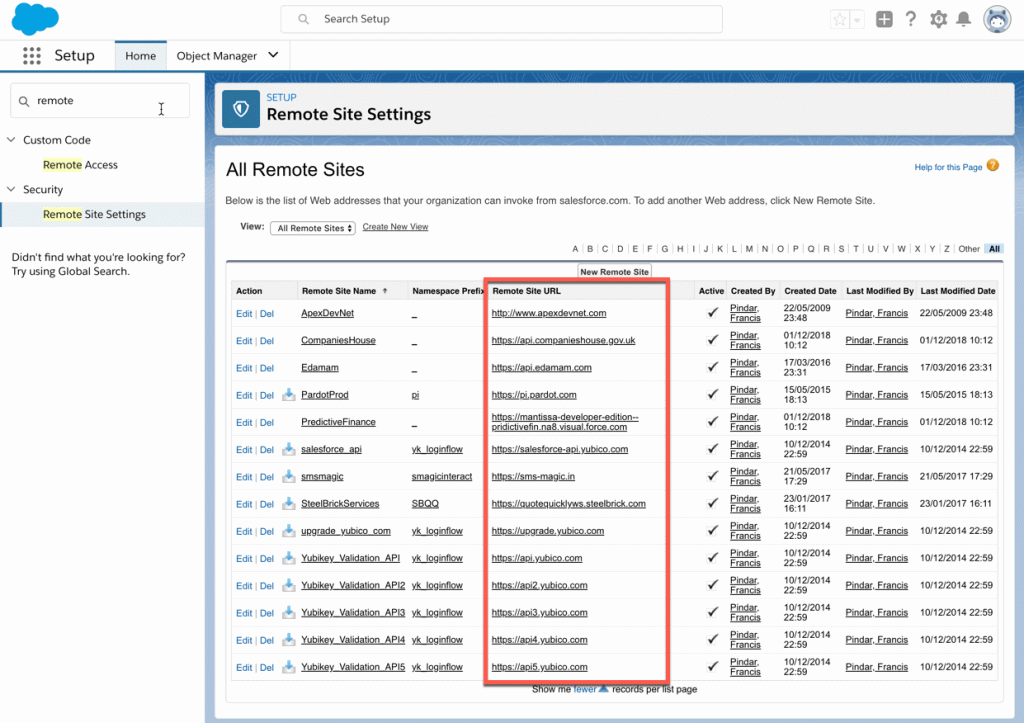Switch to the Home tab
The image size is (1024, 723).
tap(140, 55)
